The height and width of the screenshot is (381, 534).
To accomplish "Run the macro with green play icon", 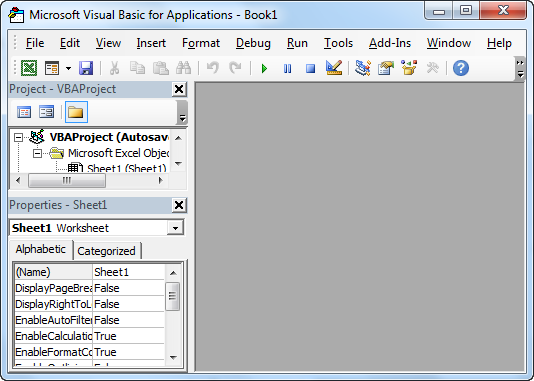I will click(264, 68).
